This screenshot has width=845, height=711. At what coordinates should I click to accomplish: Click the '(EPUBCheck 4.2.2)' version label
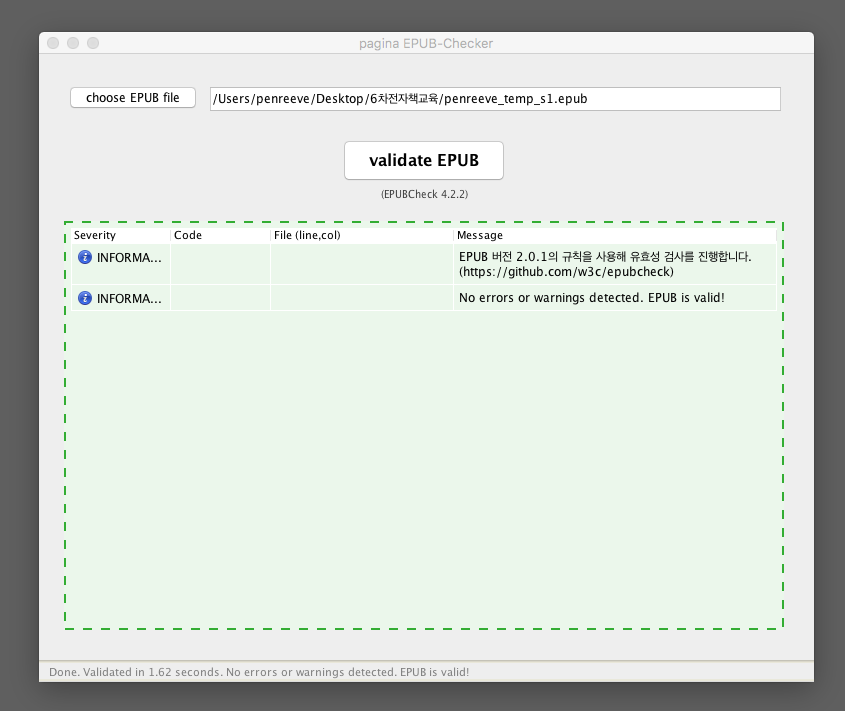coord(424,194)
